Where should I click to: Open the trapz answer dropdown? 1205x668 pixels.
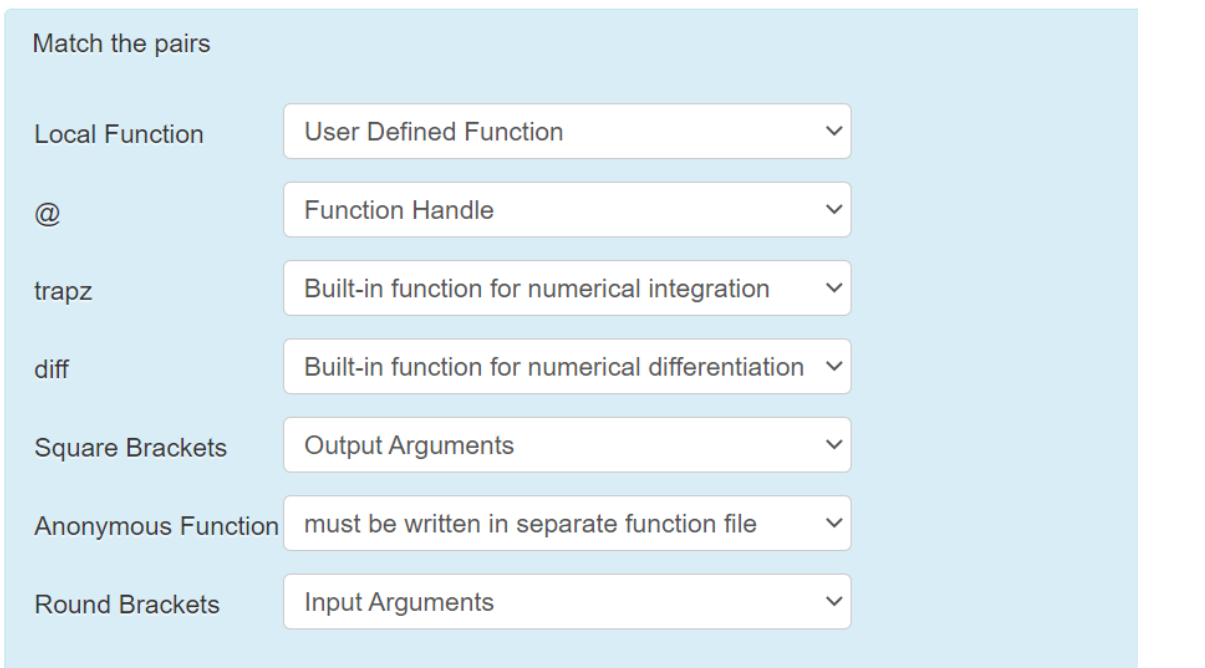pos(565,288)
